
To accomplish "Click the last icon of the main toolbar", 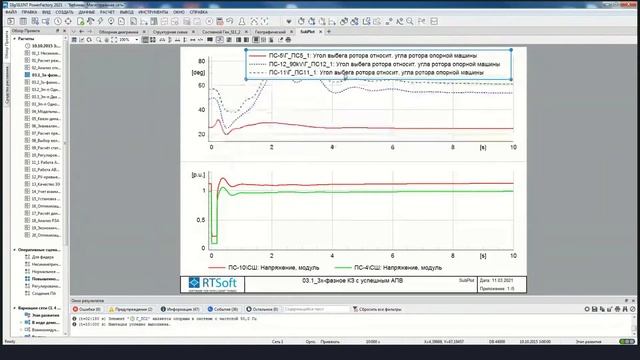I will point(434,21).
